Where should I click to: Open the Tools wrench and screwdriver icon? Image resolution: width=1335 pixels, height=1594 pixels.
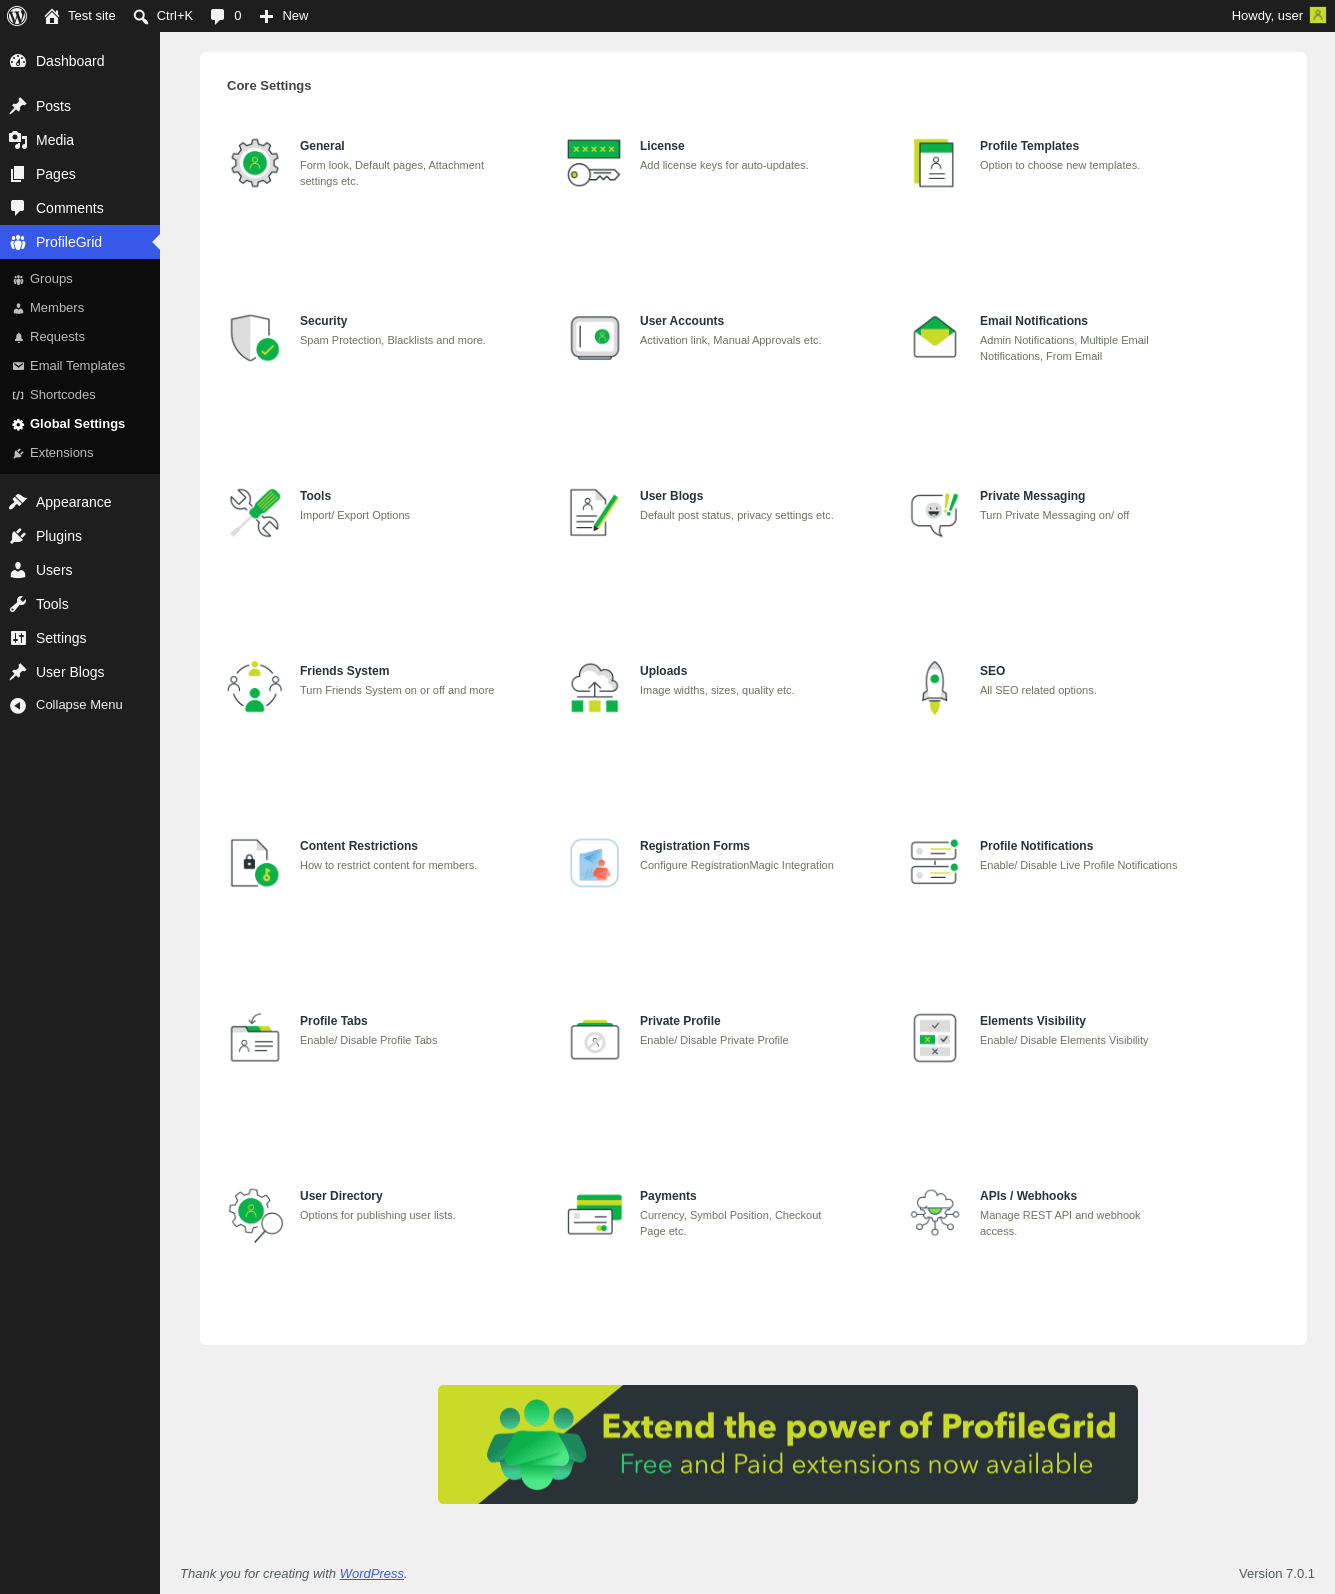255,513
